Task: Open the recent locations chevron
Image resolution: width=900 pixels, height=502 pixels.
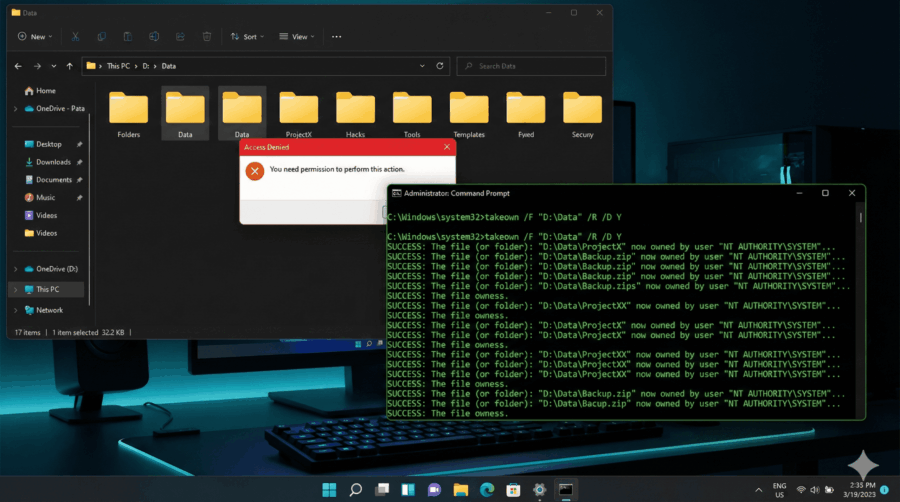Action: 54,66
